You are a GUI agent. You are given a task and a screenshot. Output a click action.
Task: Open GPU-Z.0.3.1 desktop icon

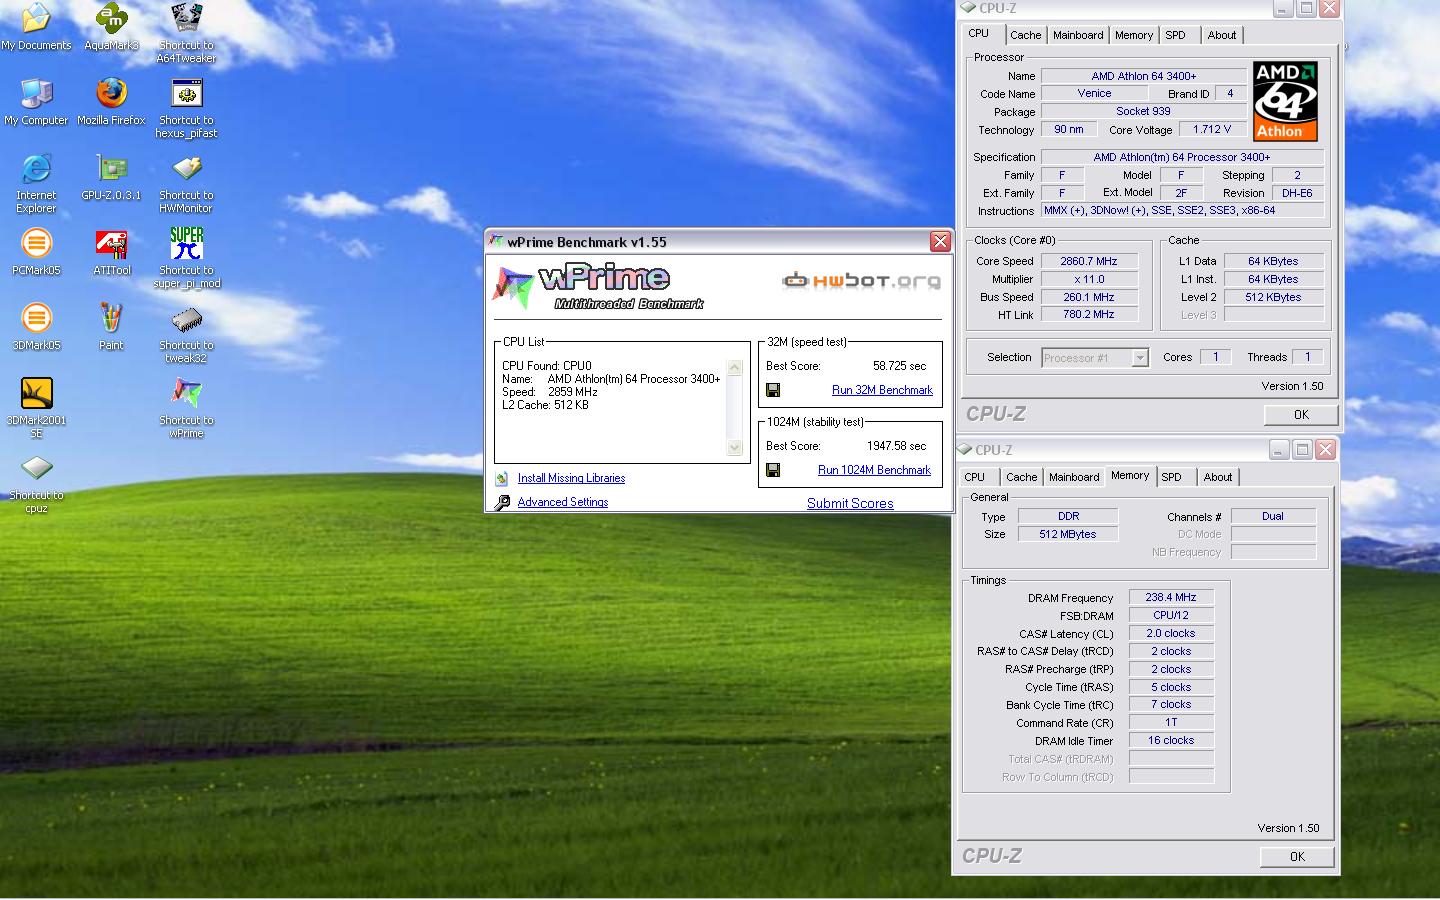click(111, 177)
